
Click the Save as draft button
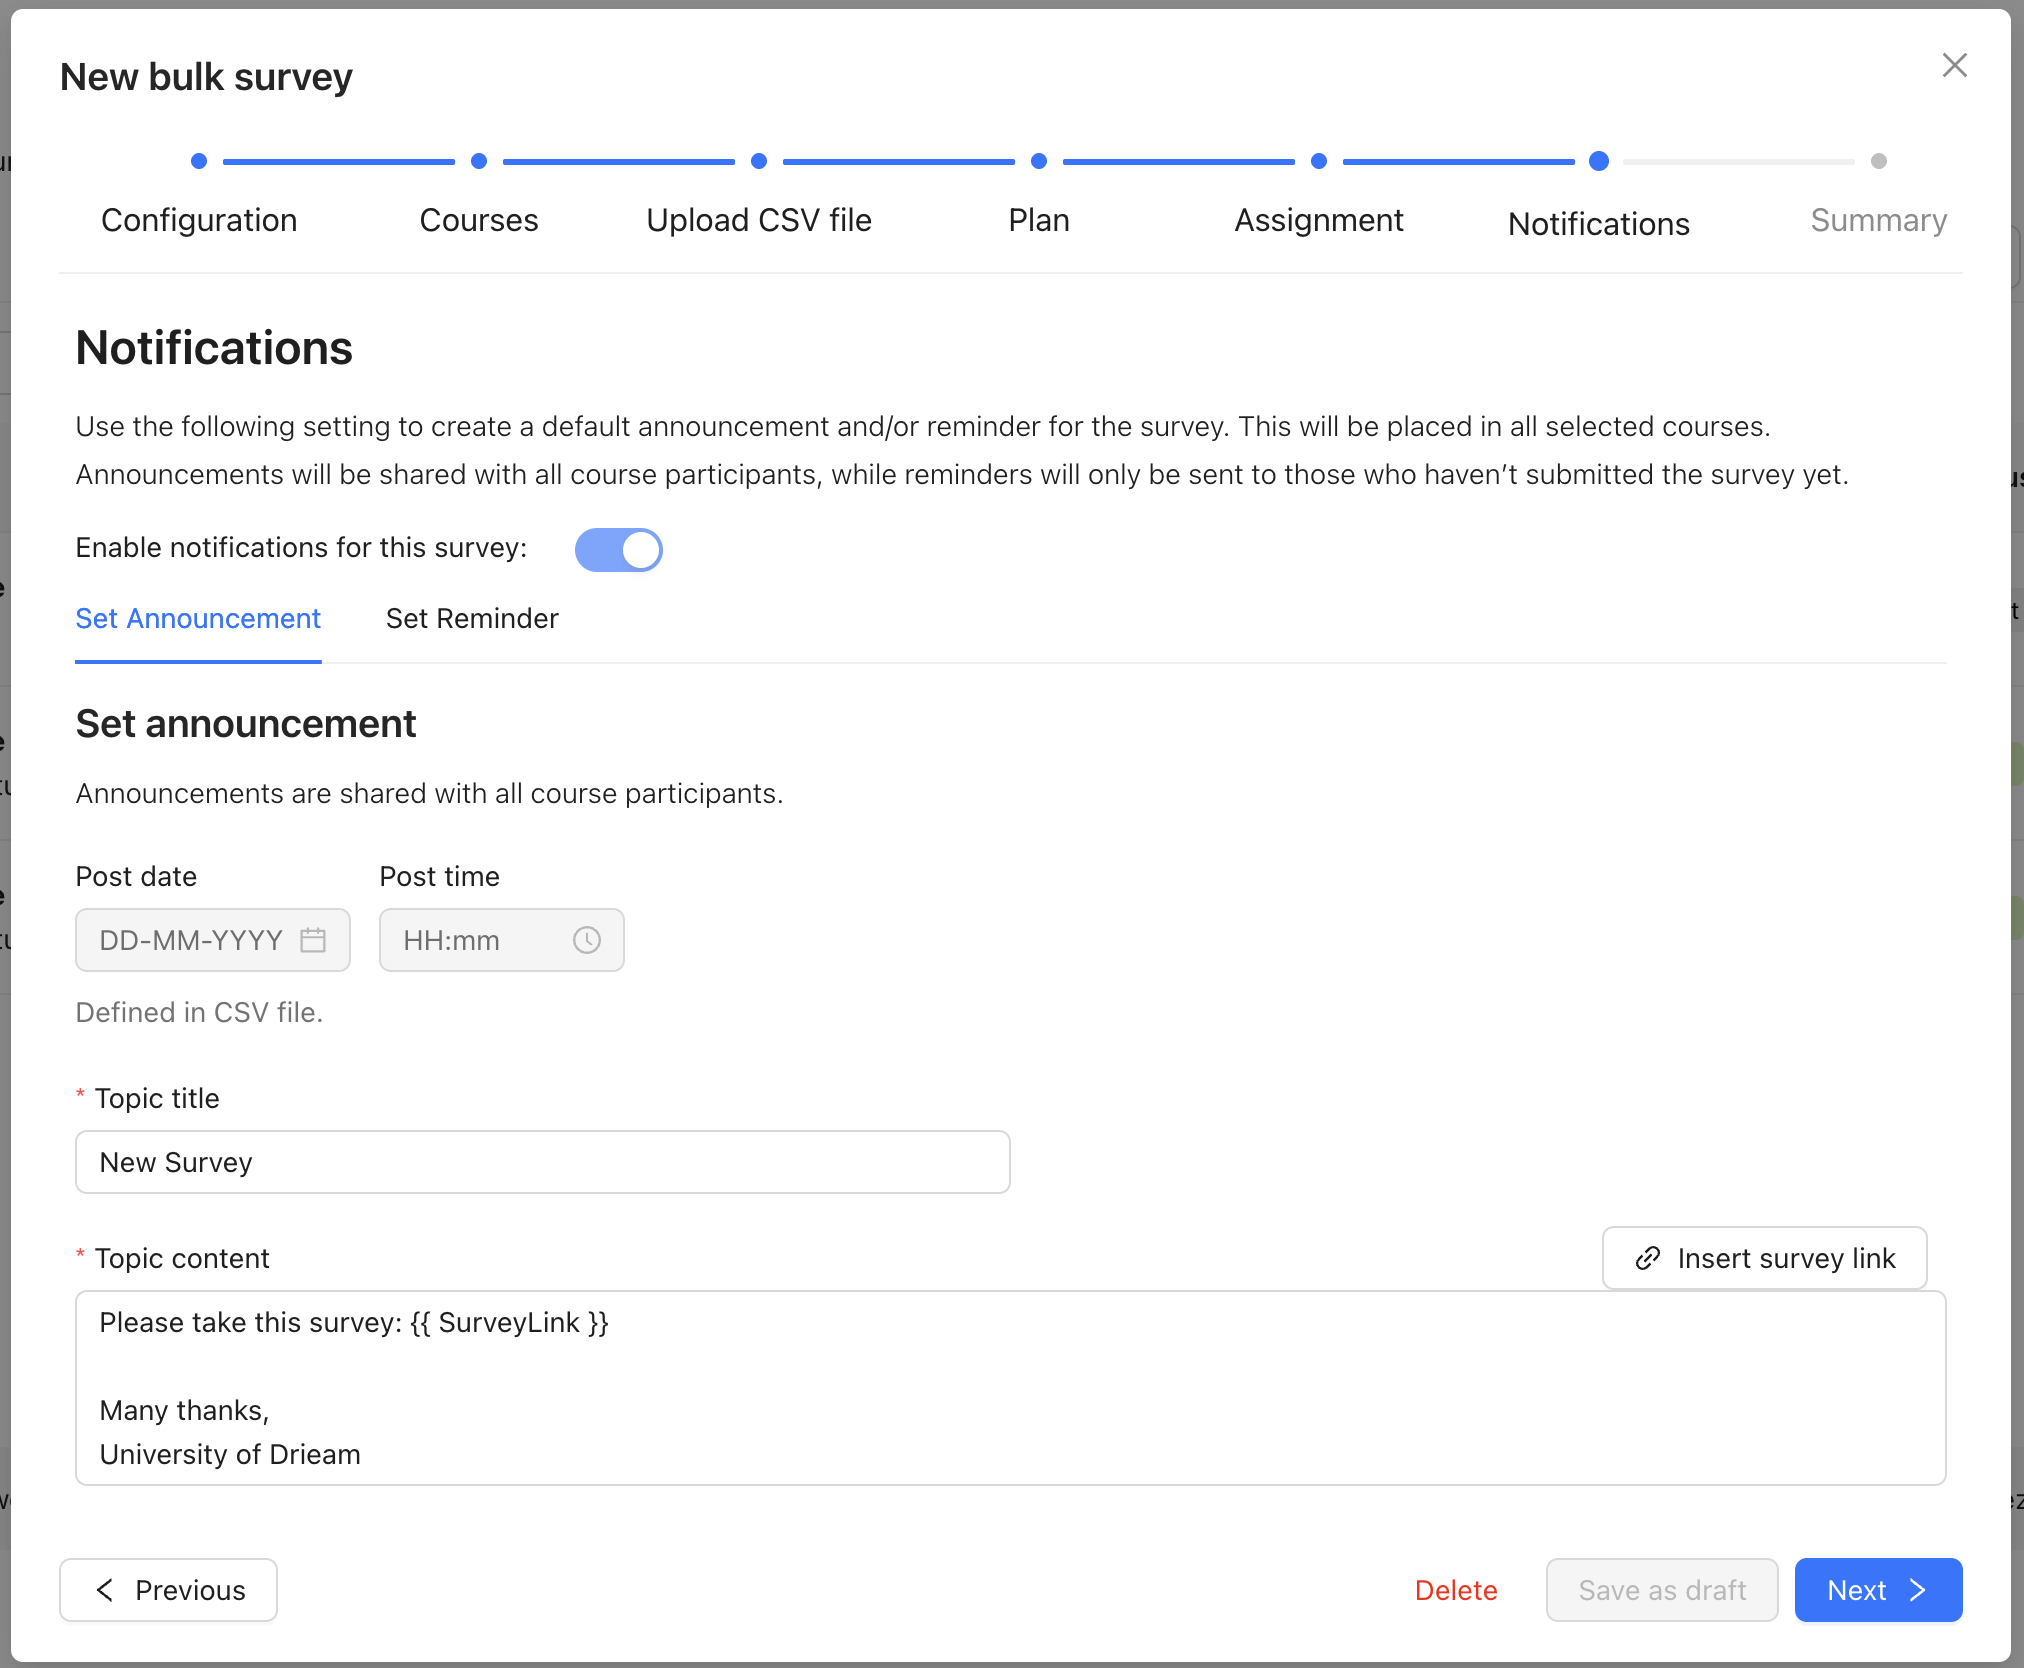[x=1662, y=1590]
